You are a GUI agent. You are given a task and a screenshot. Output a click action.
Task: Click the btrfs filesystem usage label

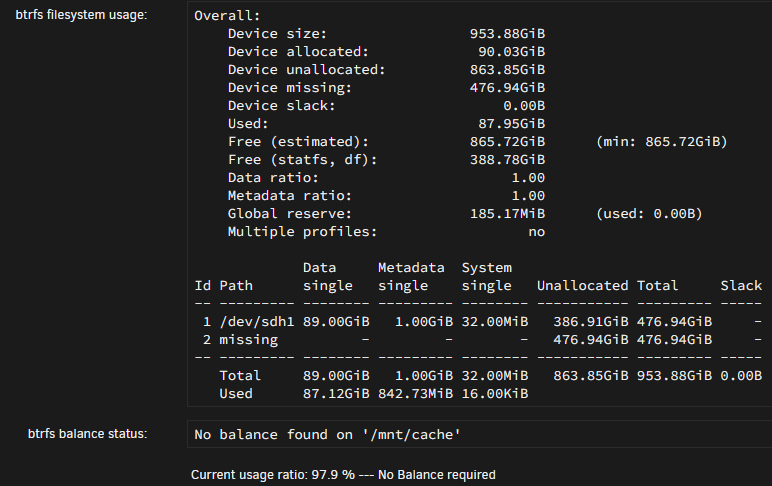click(81, 15)
